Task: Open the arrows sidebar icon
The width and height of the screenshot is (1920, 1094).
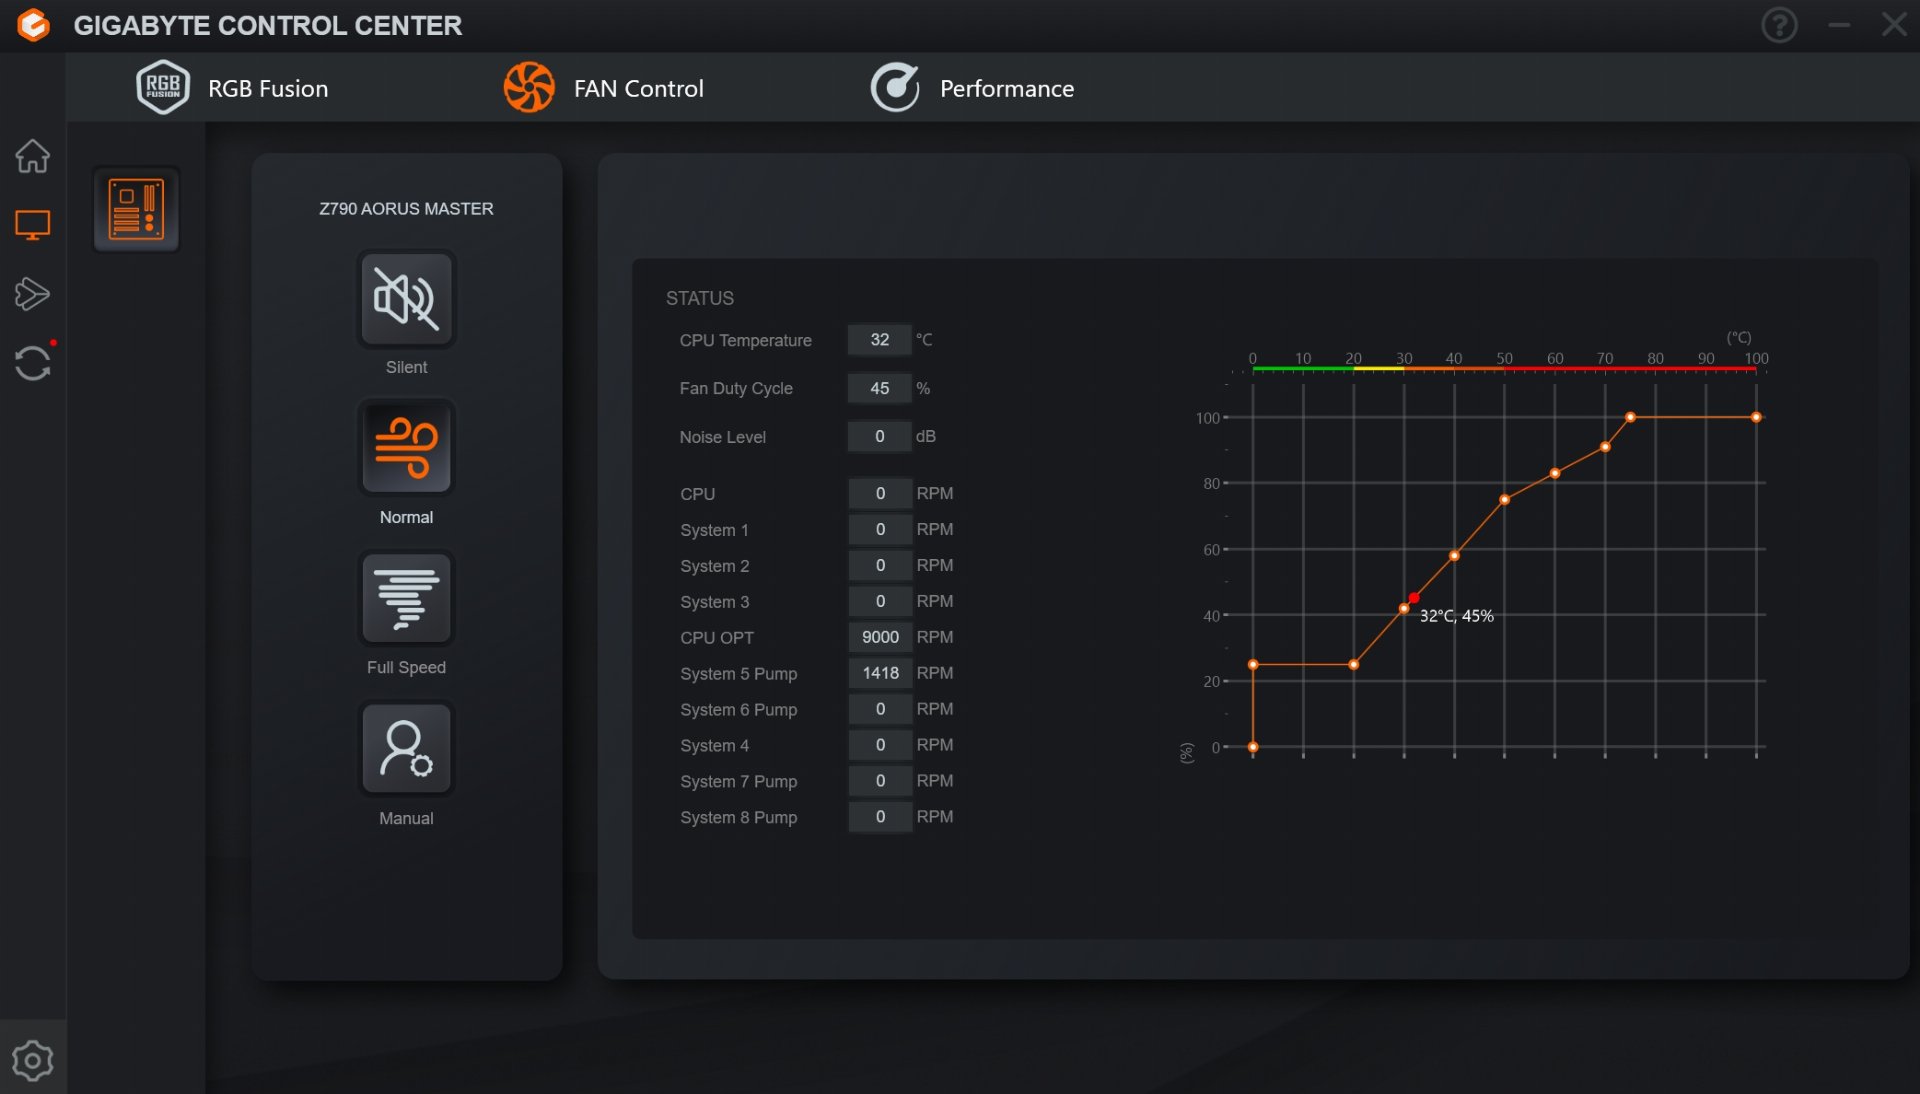Action: 32,294
